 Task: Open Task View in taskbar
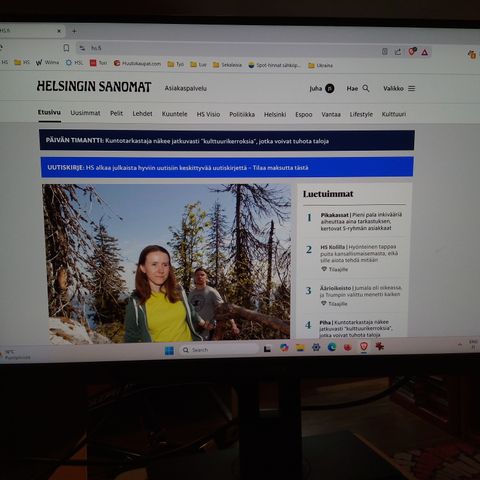[267, 349]
